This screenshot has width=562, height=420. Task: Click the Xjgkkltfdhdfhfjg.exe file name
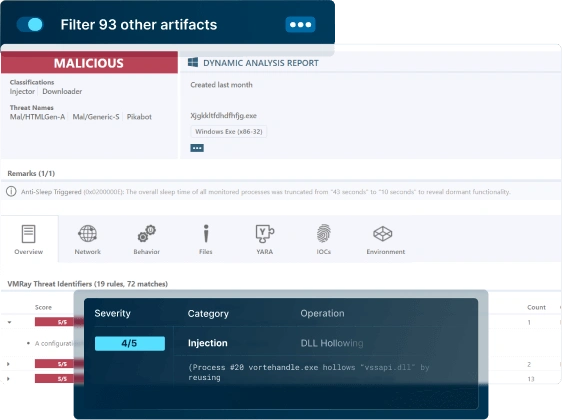223,115
